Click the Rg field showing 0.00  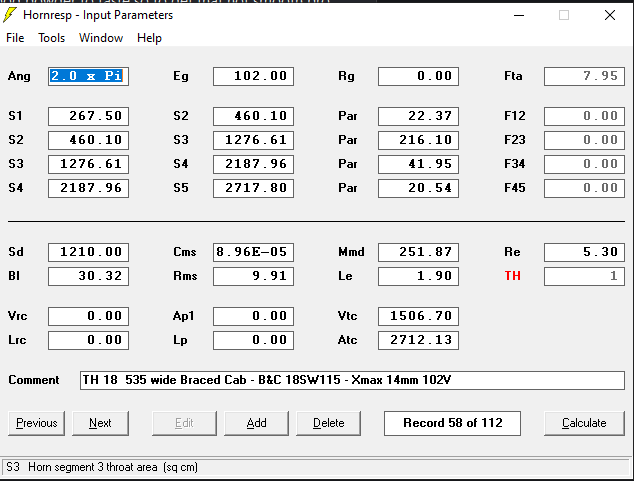418,76
